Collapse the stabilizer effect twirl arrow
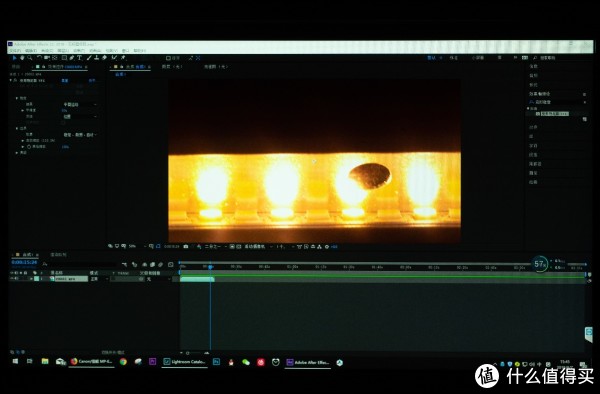 pos(11,80)
